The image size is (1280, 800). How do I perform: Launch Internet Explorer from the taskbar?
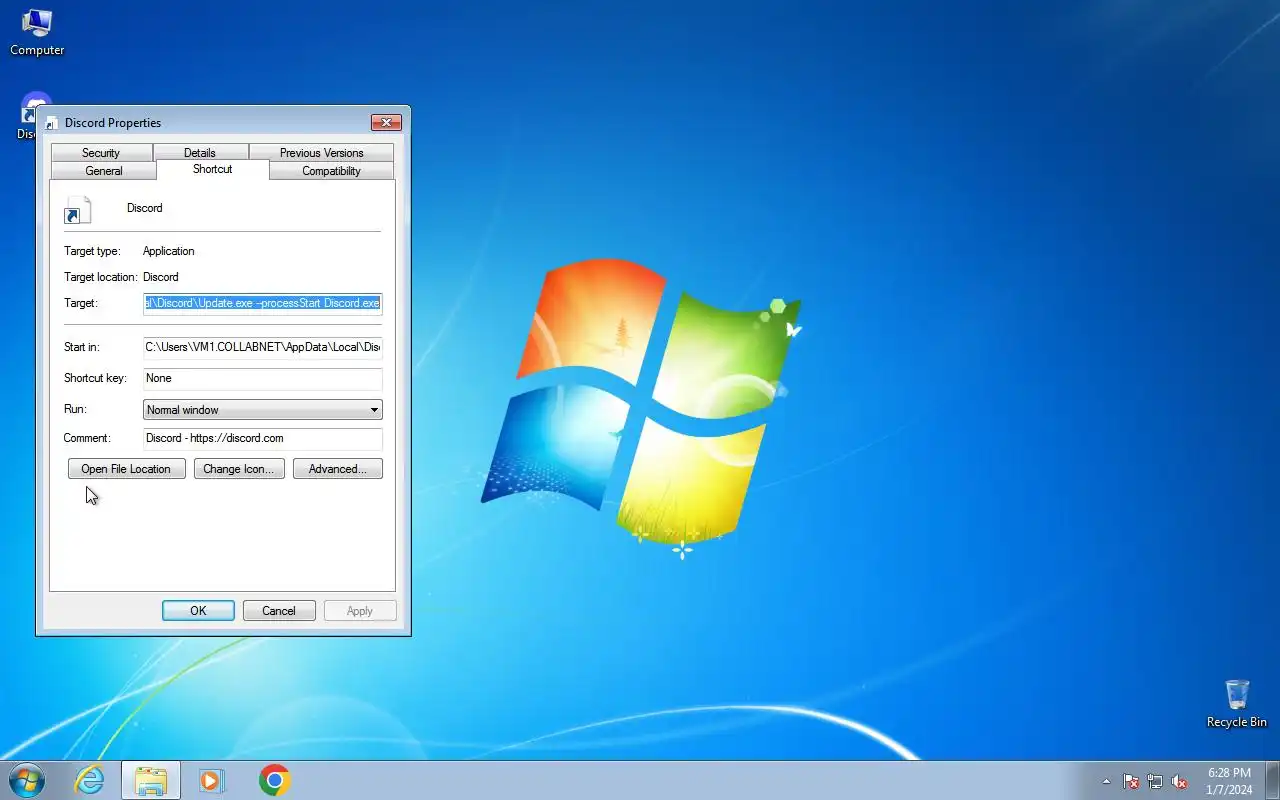pyautogui.click(x=90, y=780)
